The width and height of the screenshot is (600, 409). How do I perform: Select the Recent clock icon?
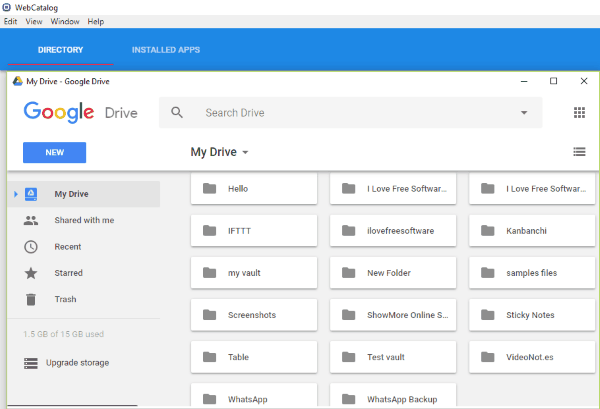[31, 247]
